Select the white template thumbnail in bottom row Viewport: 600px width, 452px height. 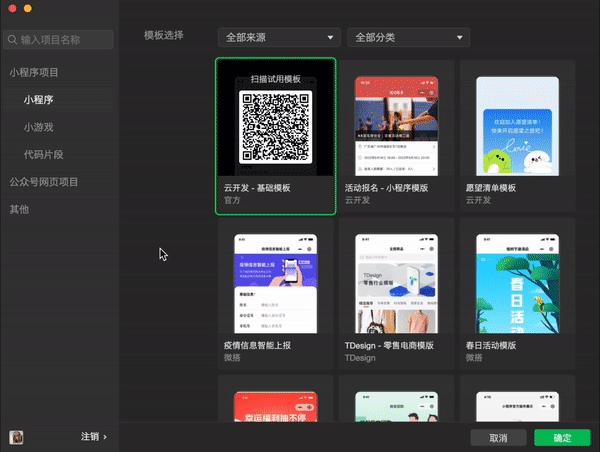click(x=517, y=406)
